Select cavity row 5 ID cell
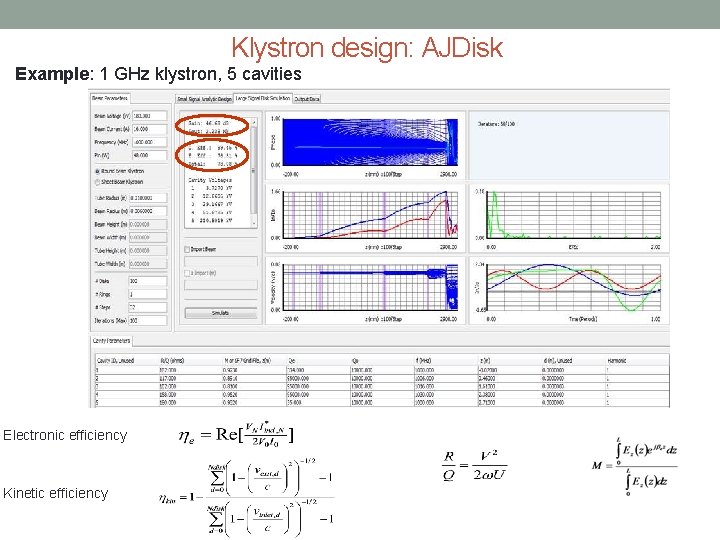This screenshot has height=540, width=720. [x=127, y=403]
